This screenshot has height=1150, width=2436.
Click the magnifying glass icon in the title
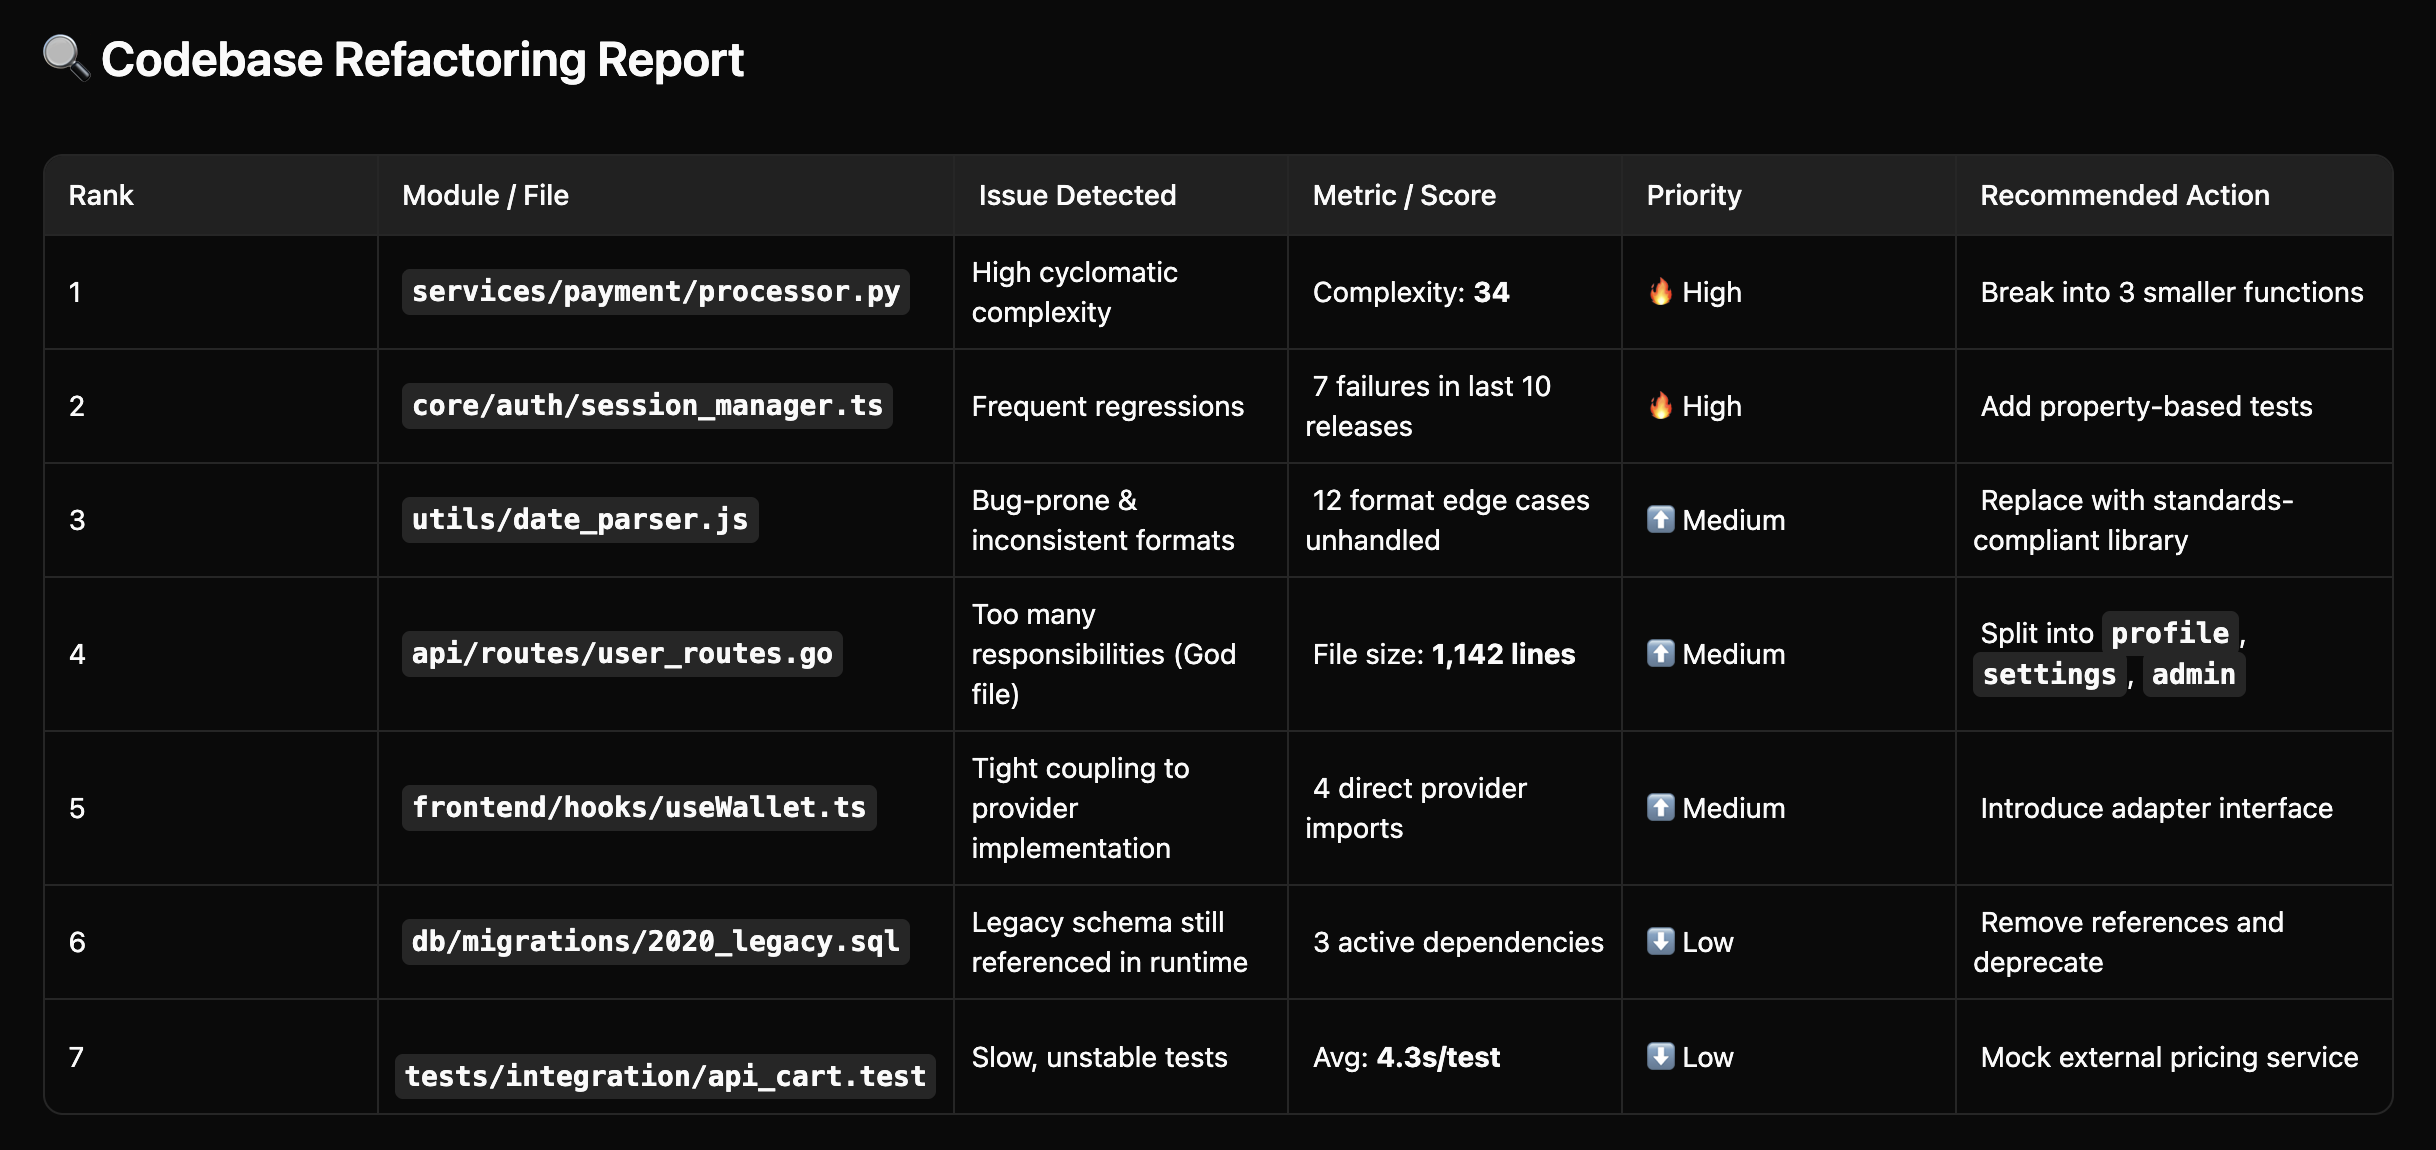coord(65,57)
